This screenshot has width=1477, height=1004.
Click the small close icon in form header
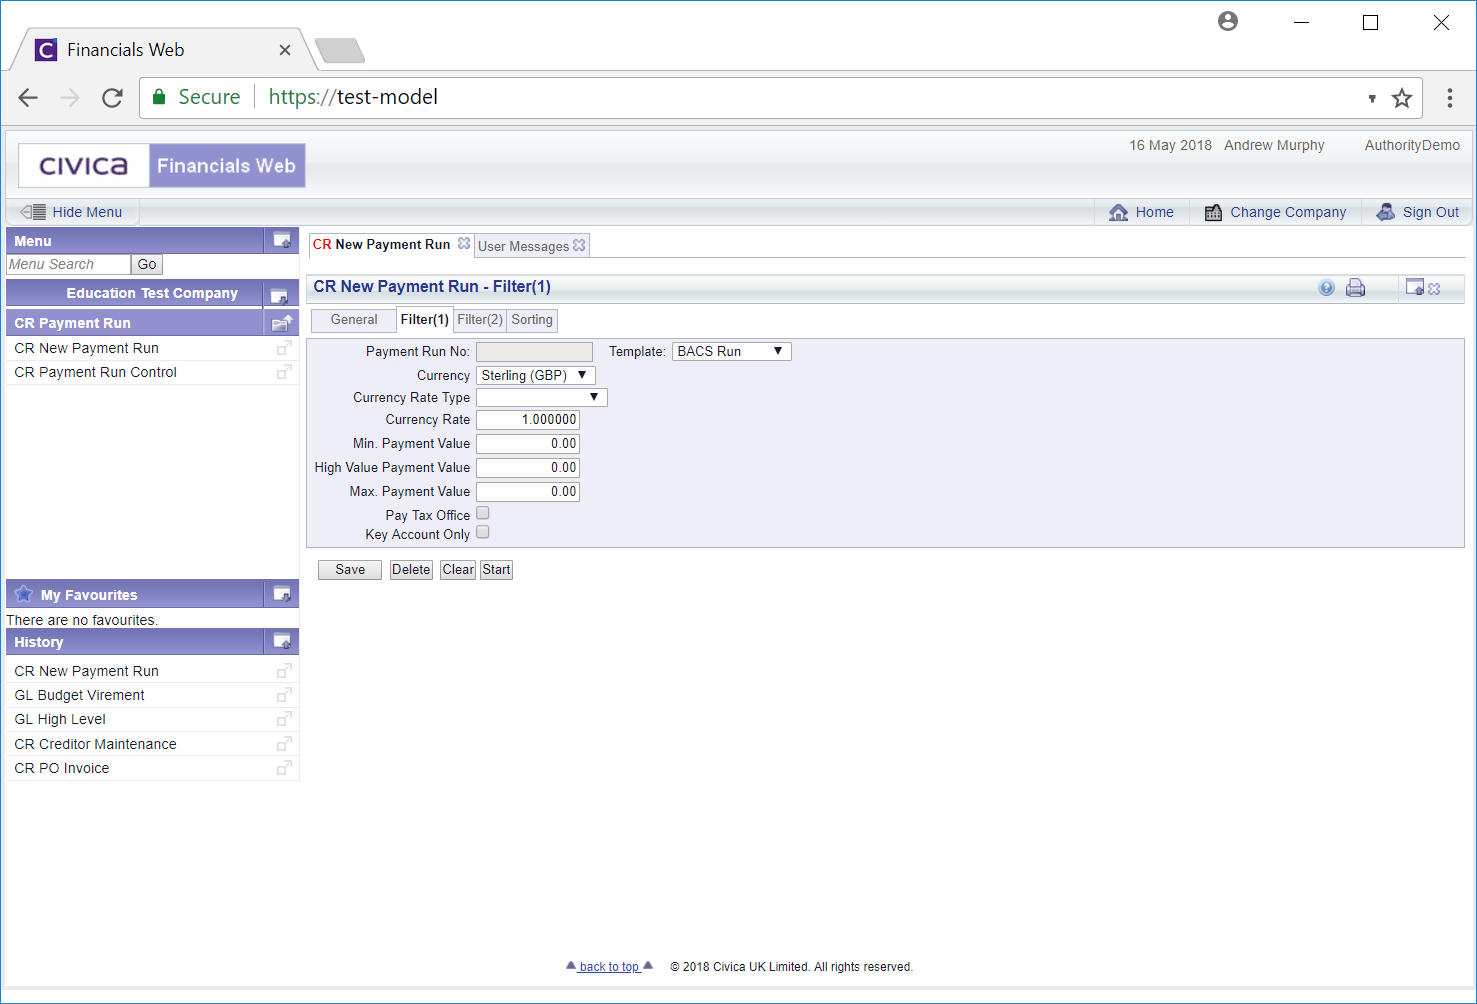pyautogui.click(x=1434, y=289)
